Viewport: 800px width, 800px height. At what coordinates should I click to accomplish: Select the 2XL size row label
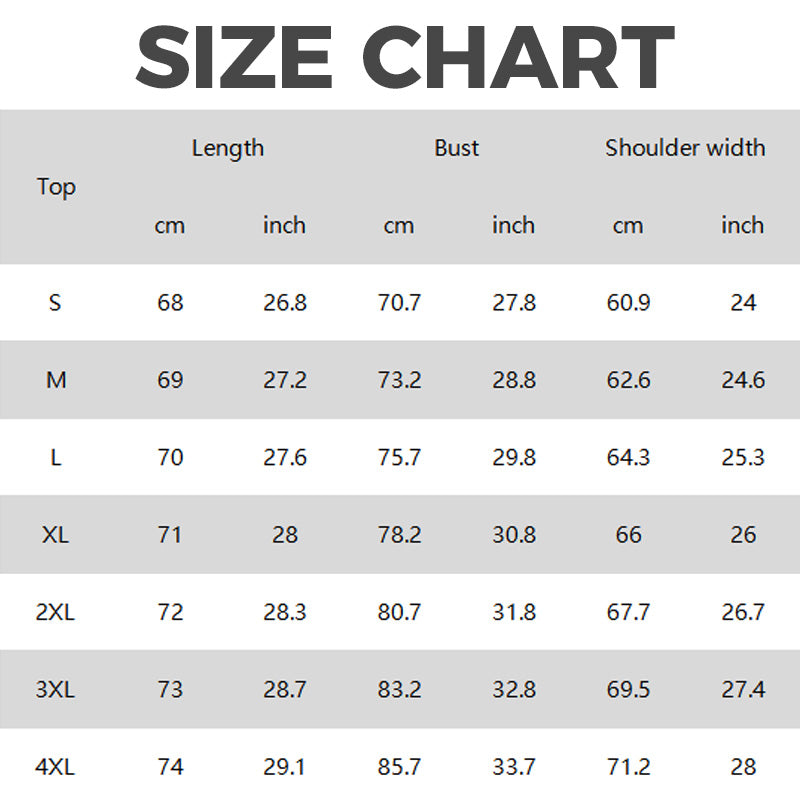pyautogui.click(x=55, y=612)
